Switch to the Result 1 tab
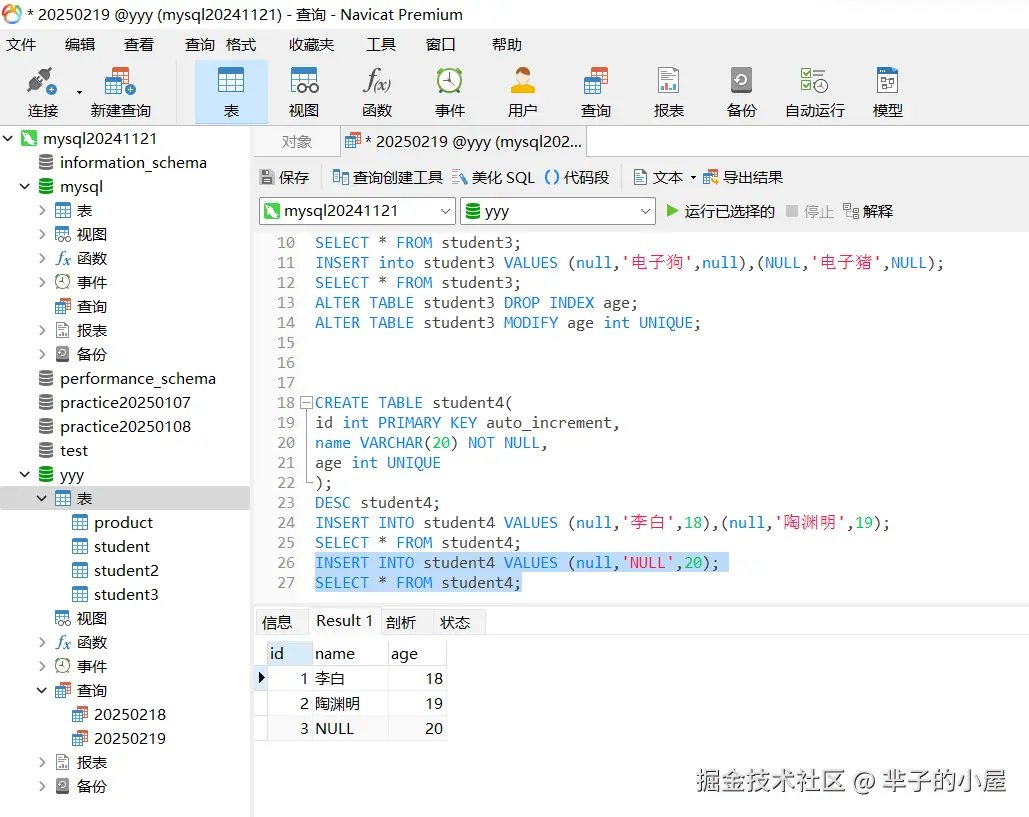Screen dimensions: 1029x817 tap(344, 621)
